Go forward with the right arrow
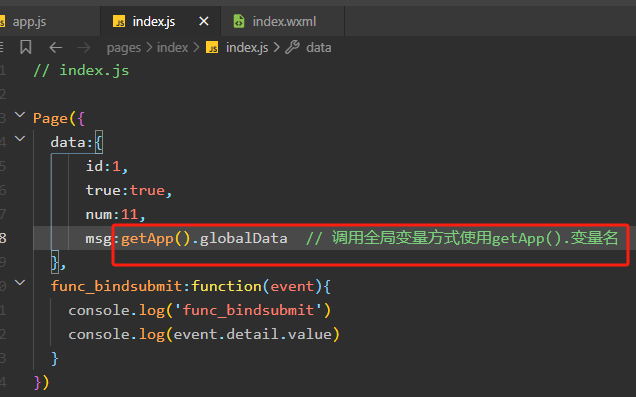The image size is (636, 397). [84, 47]
